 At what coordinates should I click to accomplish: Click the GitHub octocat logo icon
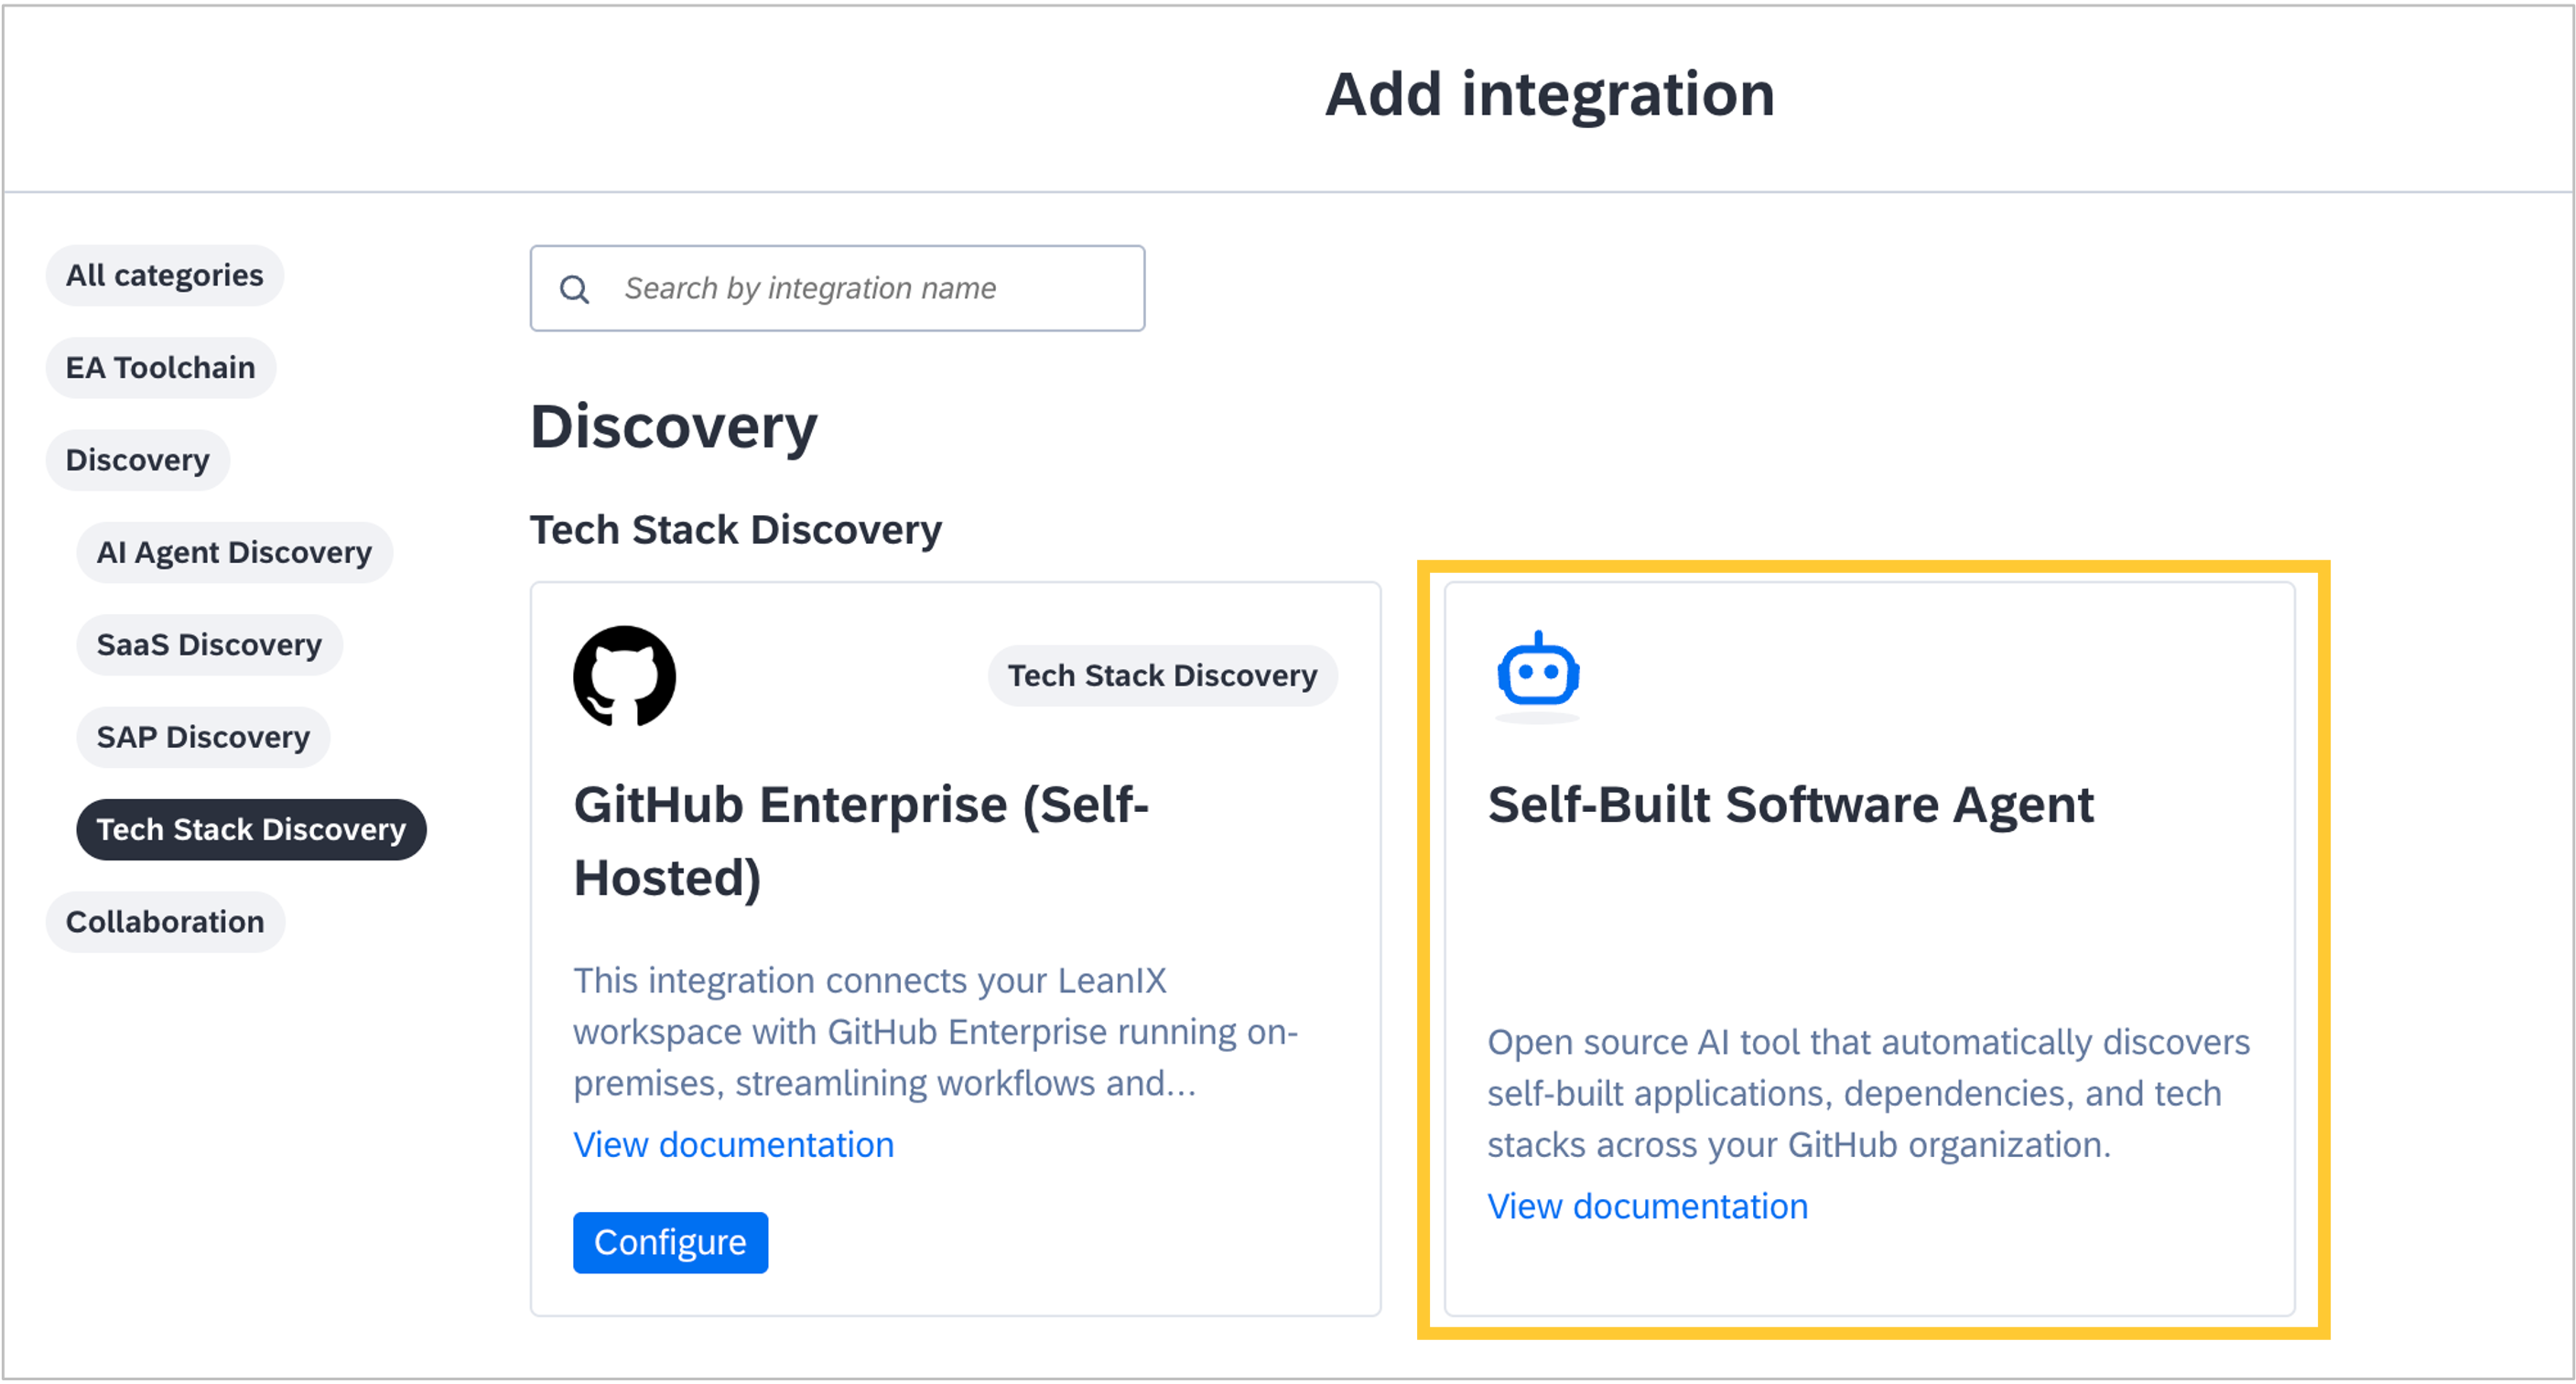click(x=624, y=677)
